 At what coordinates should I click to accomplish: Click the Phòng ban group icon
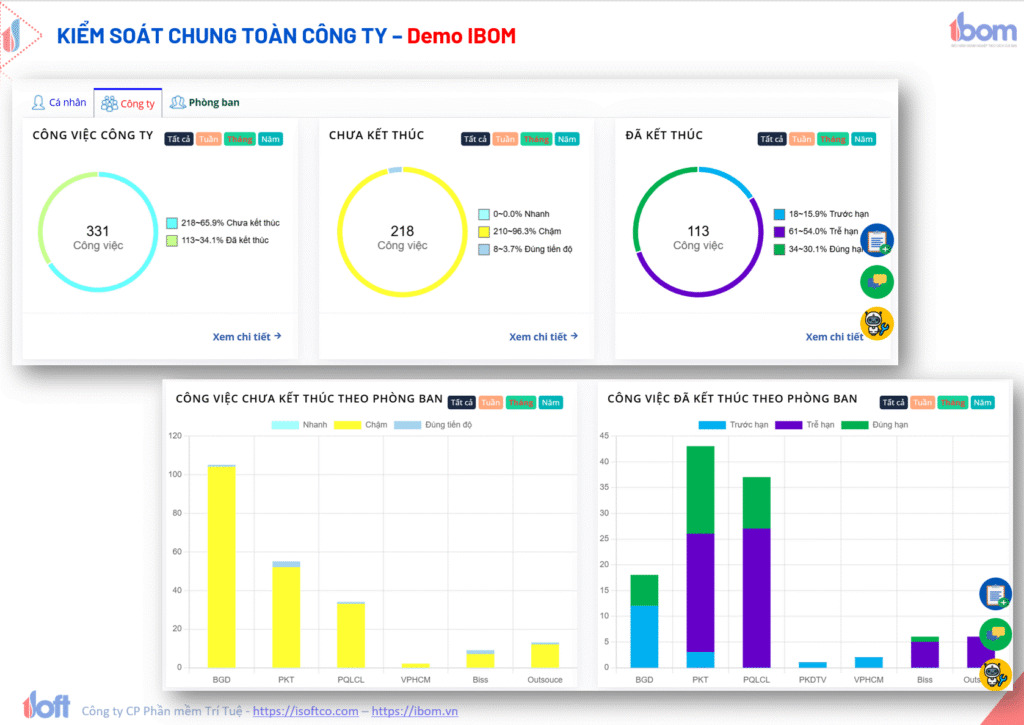click(178, 103)
